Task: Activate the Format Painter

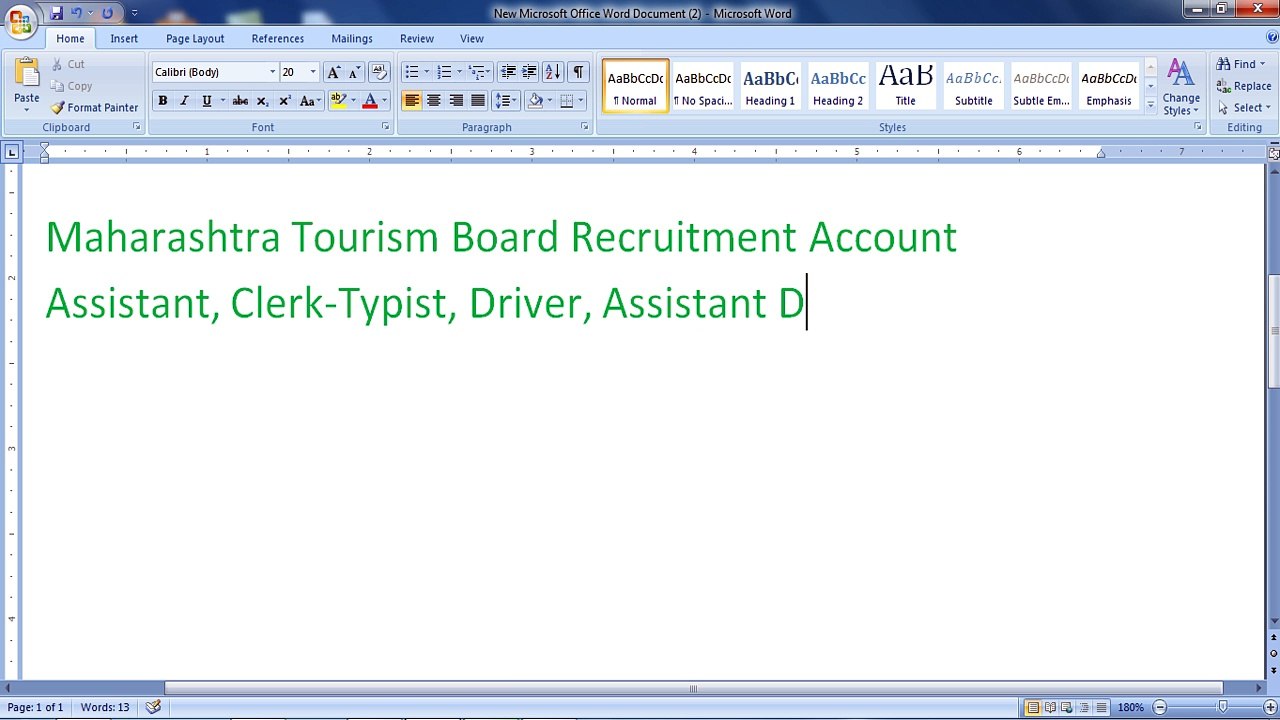Action: 95,107
